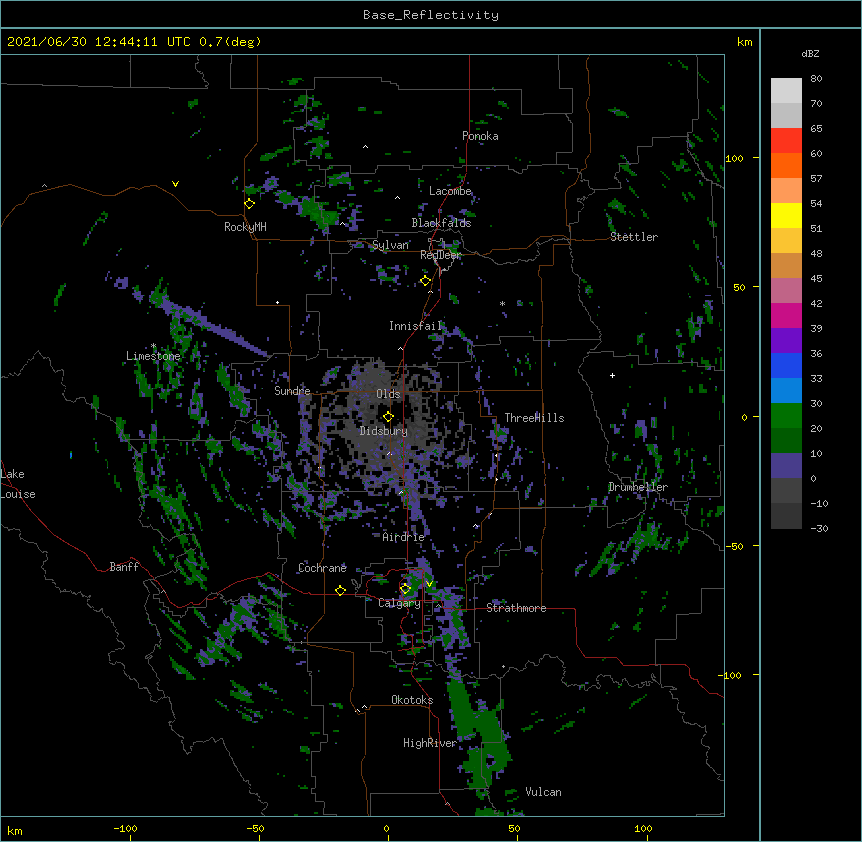Click the dBZ legend heading
The height and width of the screenshot is (842, 862).
coord(810,53)
